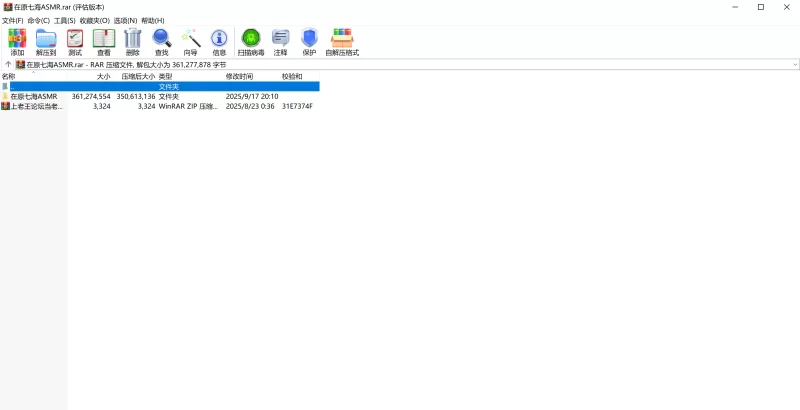Maximize the WinRAR window
Screen dimensions: 800x410
coord(761,7)
